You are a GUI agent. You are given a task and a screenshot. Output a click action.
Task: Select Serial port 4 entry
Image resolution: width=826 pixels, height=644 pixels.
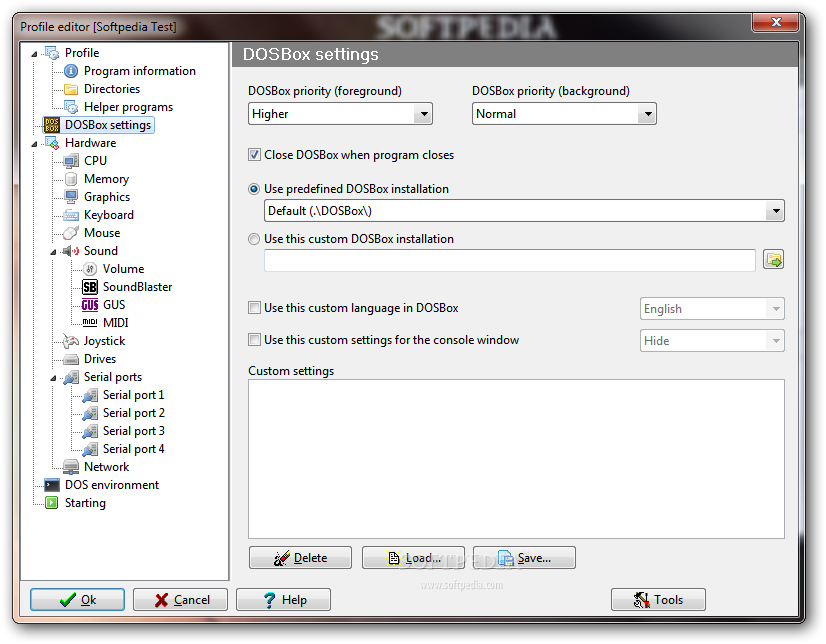[133, 449]
